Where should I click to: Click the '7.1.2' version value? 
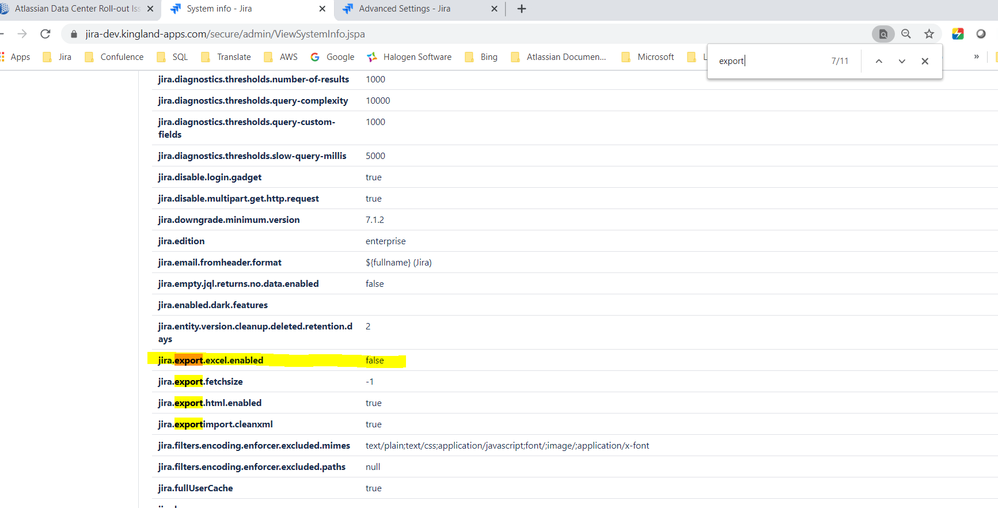(x=375, y=220)
